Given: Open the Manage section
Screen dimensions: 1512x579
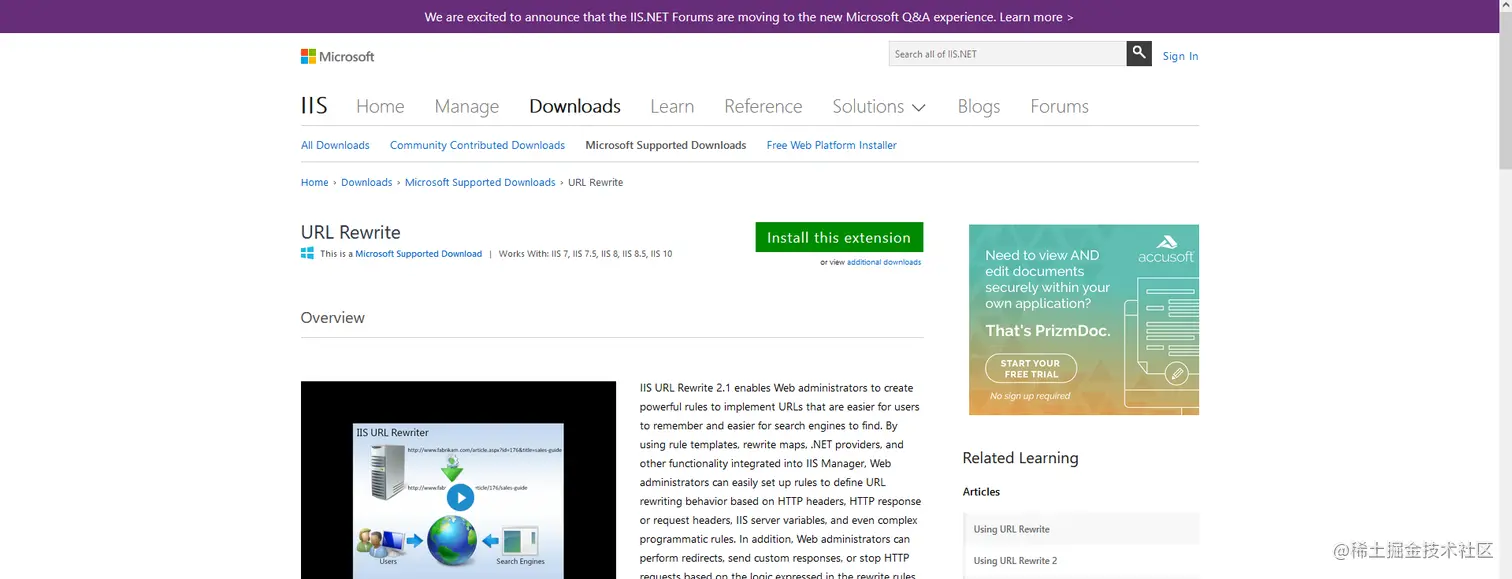Looking at the screenshot, I should pyautogui.click(x=467, y=106).
